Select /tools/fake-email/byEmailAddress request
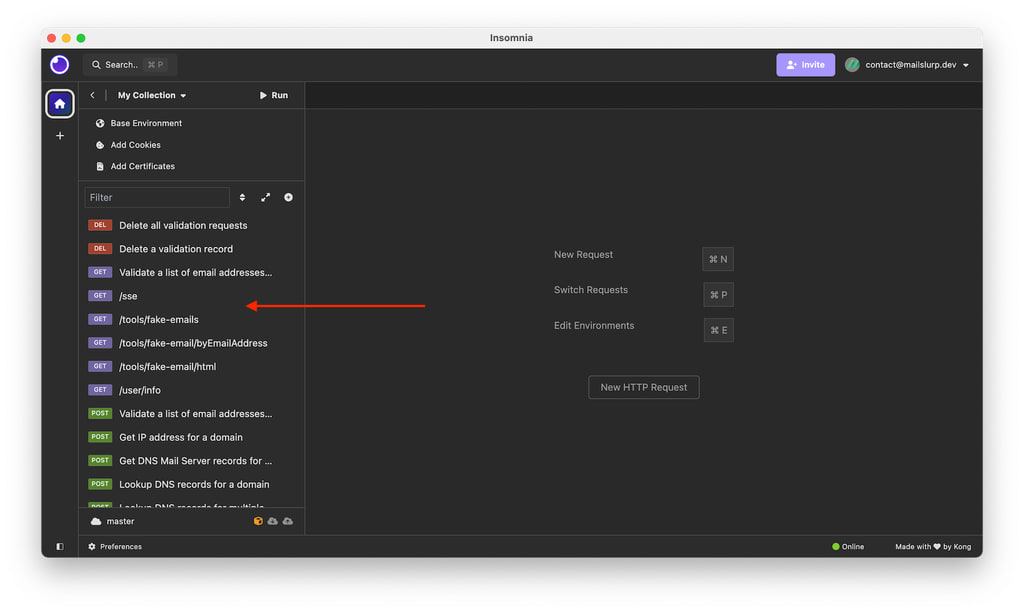 tap(191, 343)
